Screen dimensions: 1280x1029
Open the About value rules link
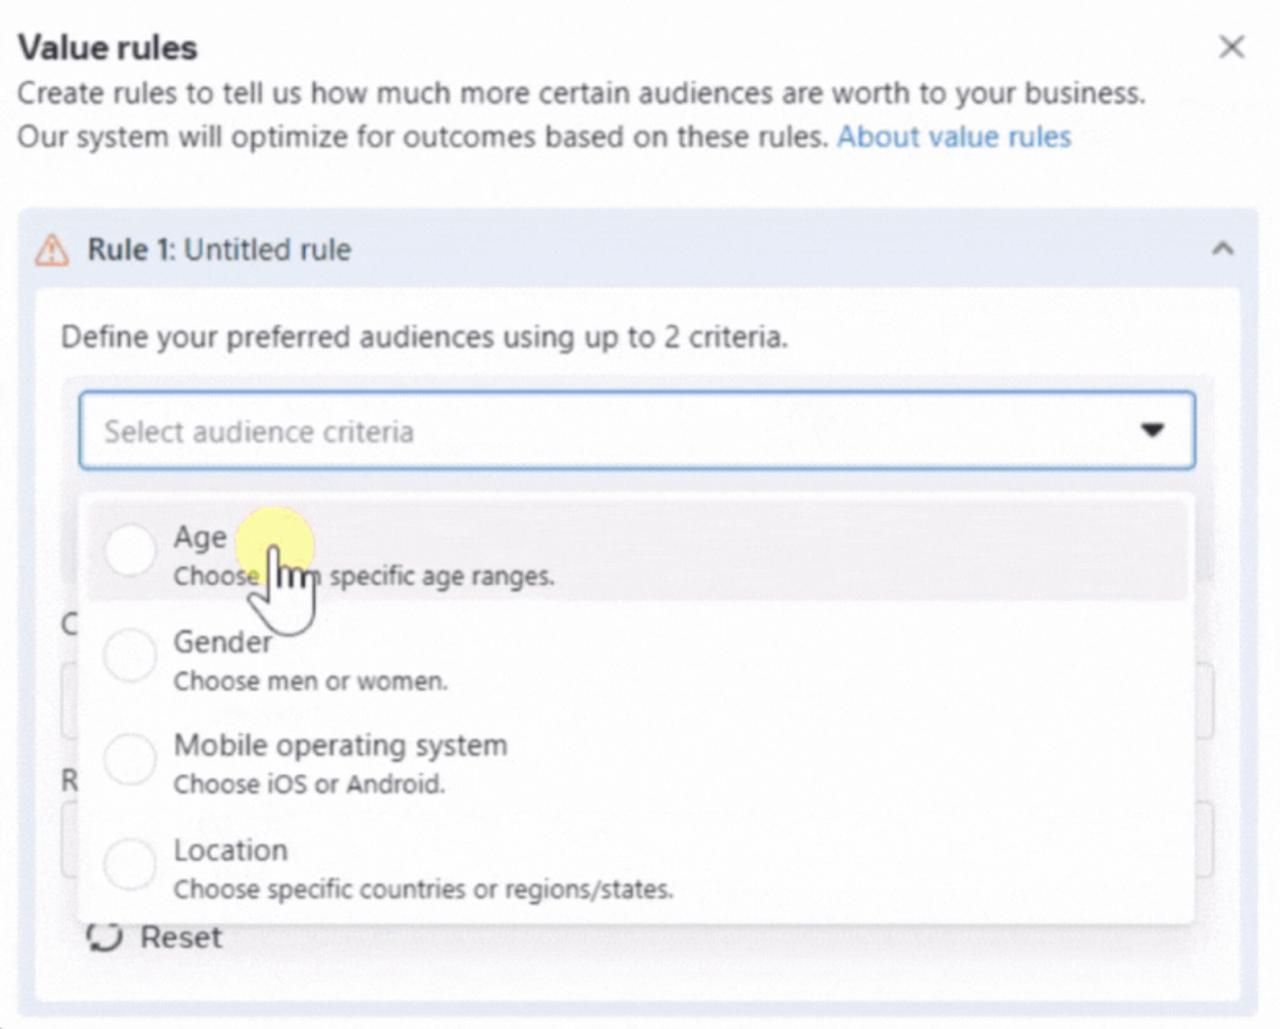953,137
